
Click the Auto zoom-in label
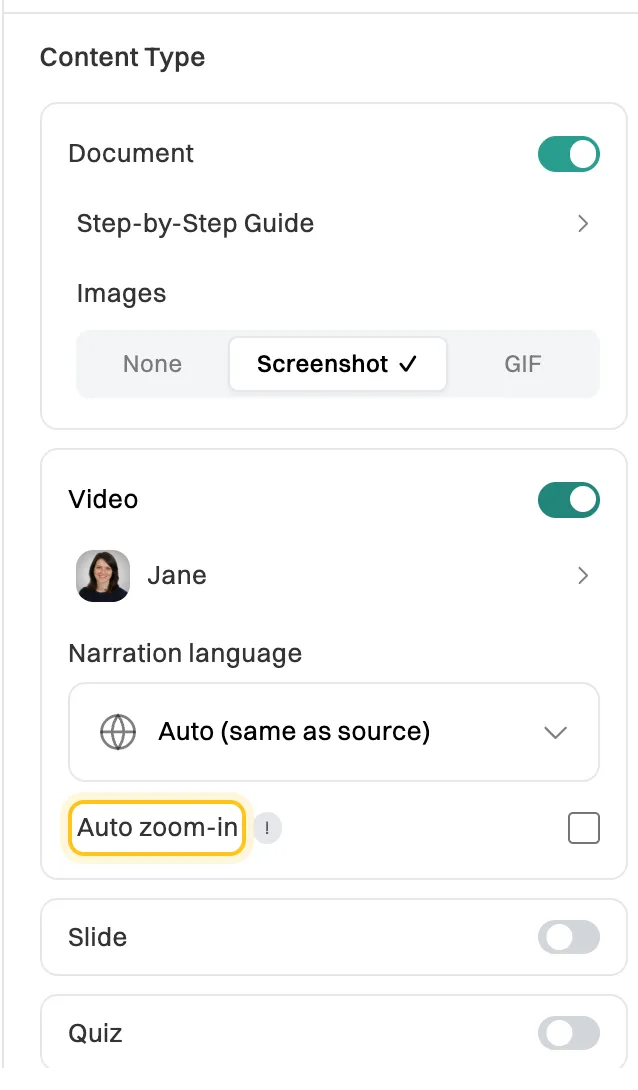tap(157, 828)
